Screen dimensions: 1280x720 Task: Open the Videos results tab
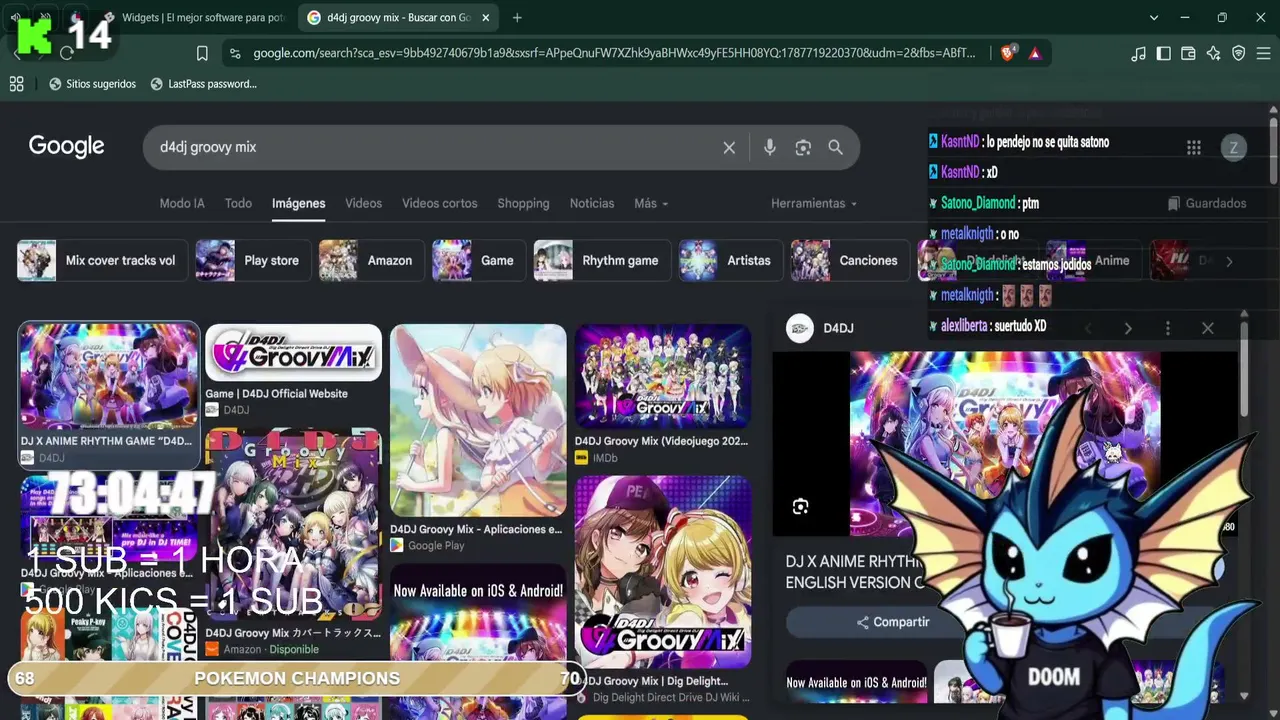click(x=364, y=203)
